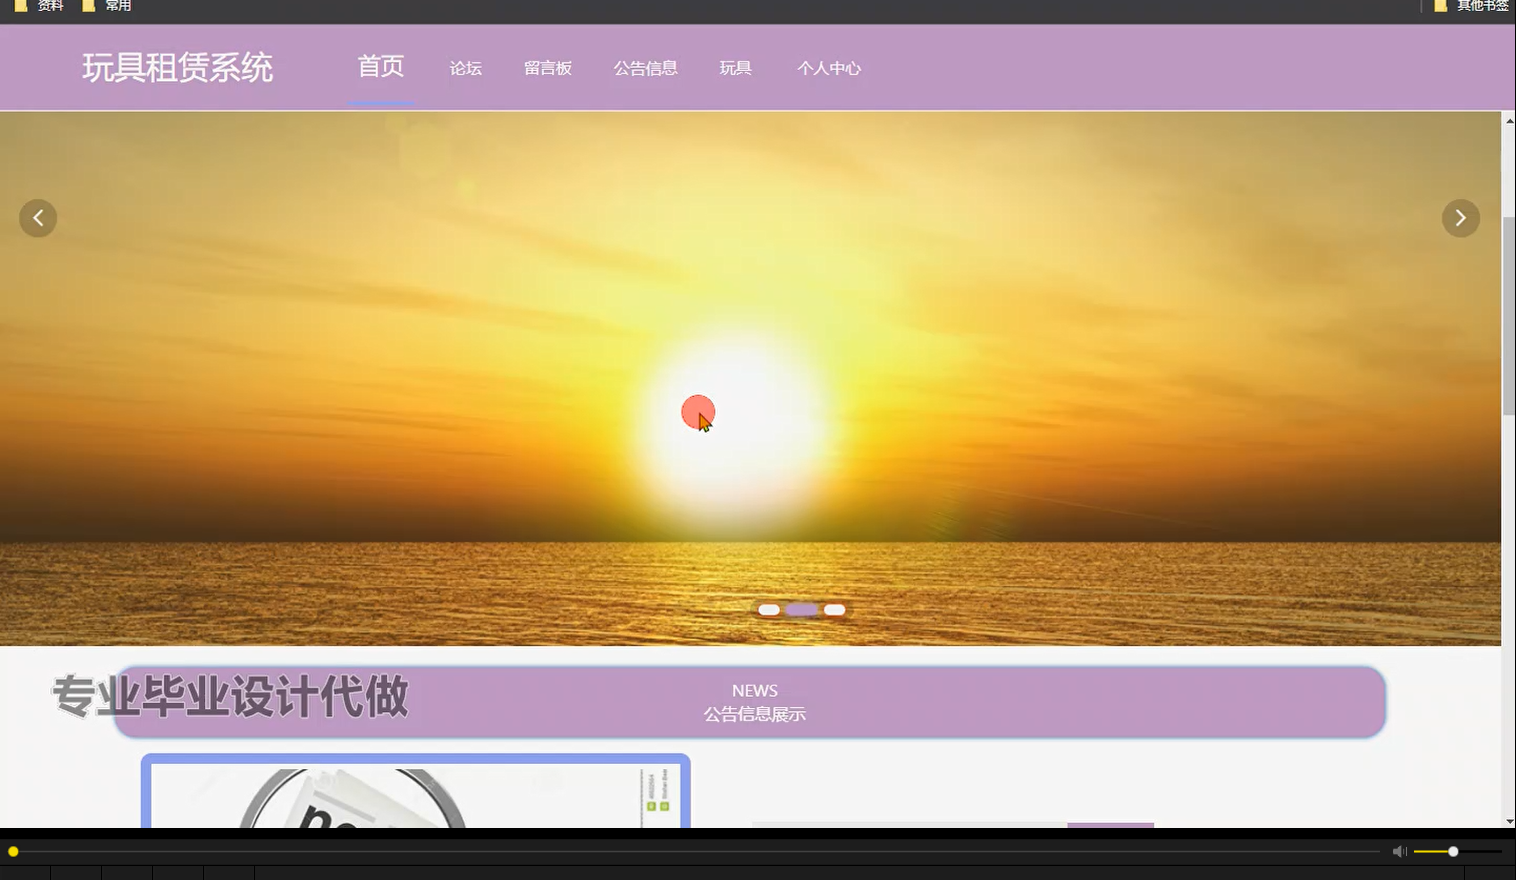This screenshot has height=880, width=1516.
Task: Open the 留言板 section
Action: tap(547, 68)
